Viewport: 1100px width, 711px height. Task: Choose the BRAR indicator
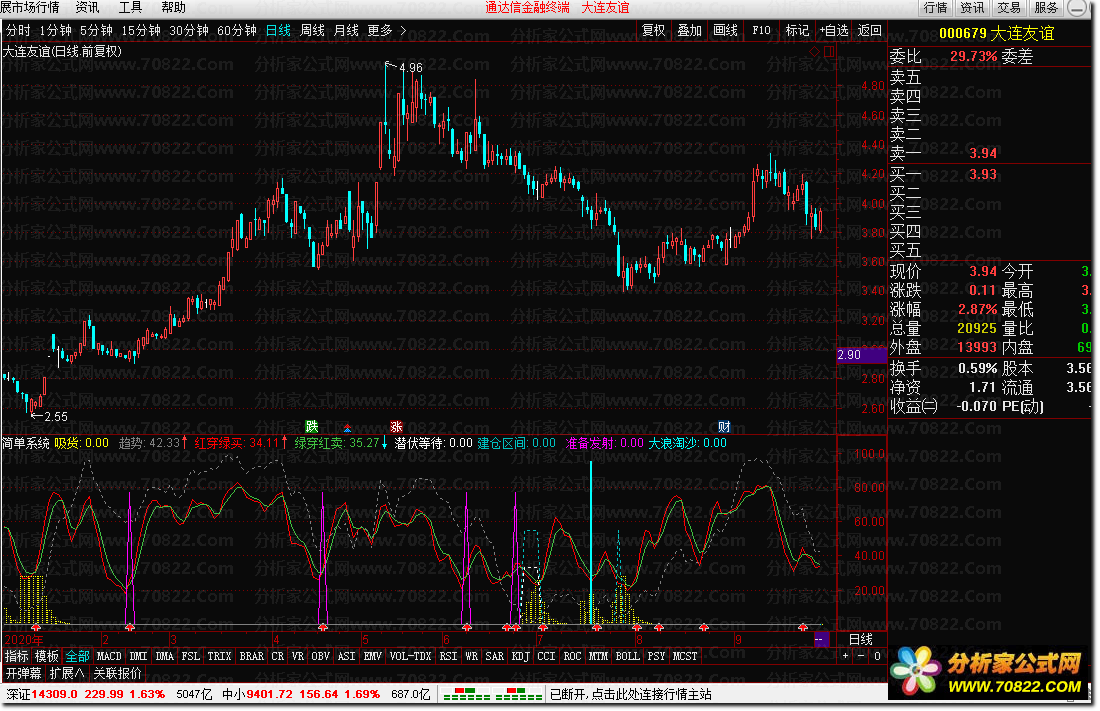252,656
